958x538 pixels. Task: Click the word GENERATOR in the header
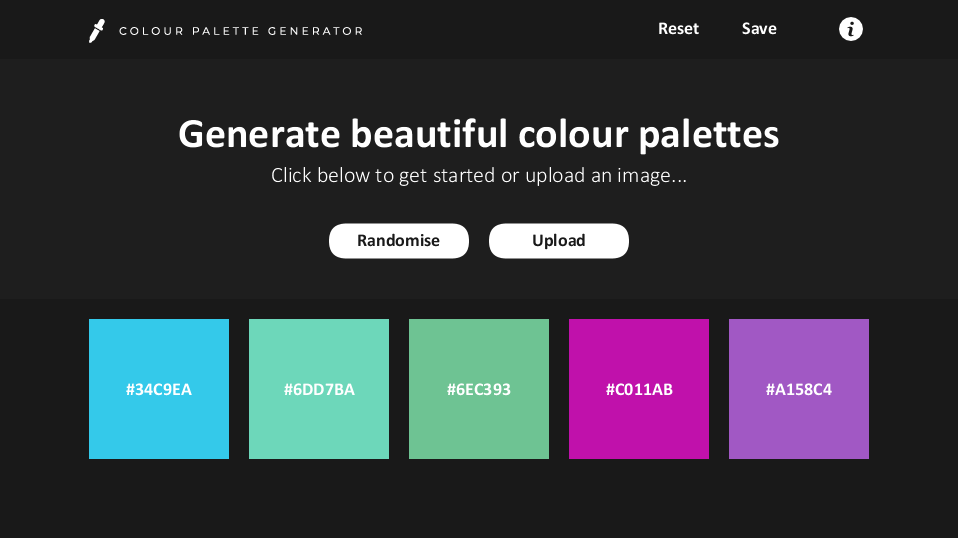coord(315,31)
